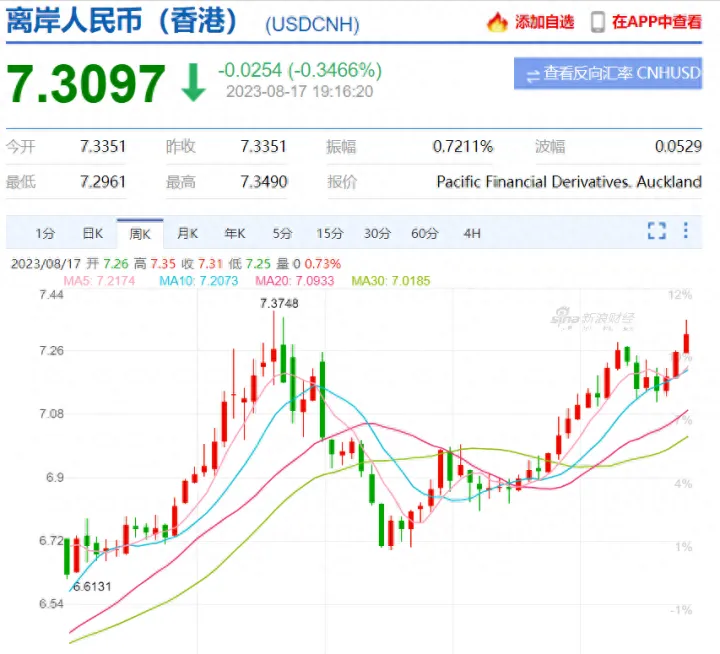The height and width of the screenshot is (654, 720).
Task: Click the fire icon for 添加自选
Action: point(497,22)
